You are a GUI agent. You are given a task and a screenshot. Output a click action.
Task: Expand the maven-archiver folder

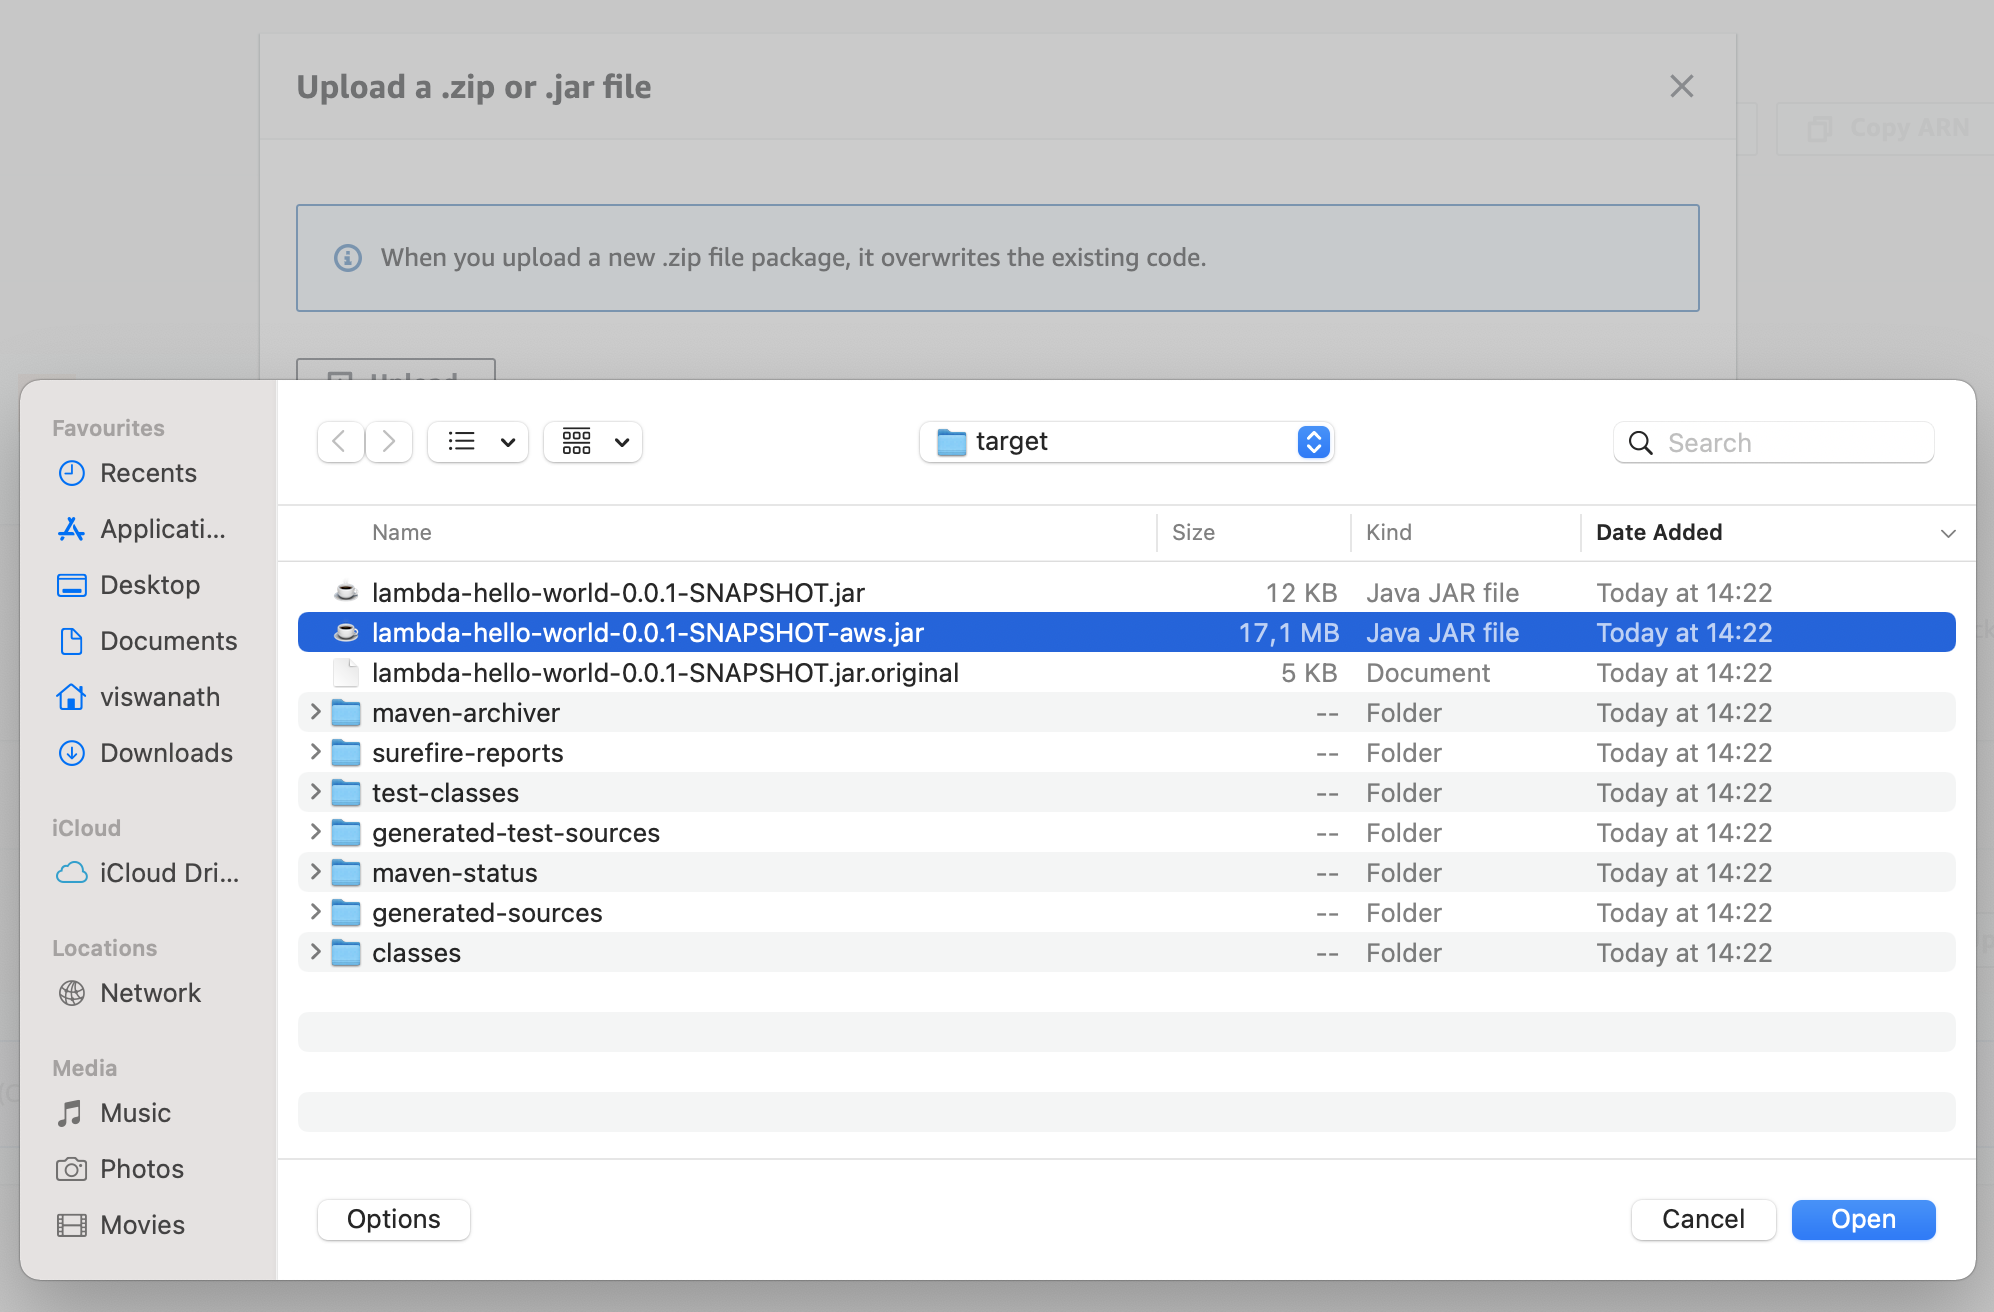click(315, 712)
